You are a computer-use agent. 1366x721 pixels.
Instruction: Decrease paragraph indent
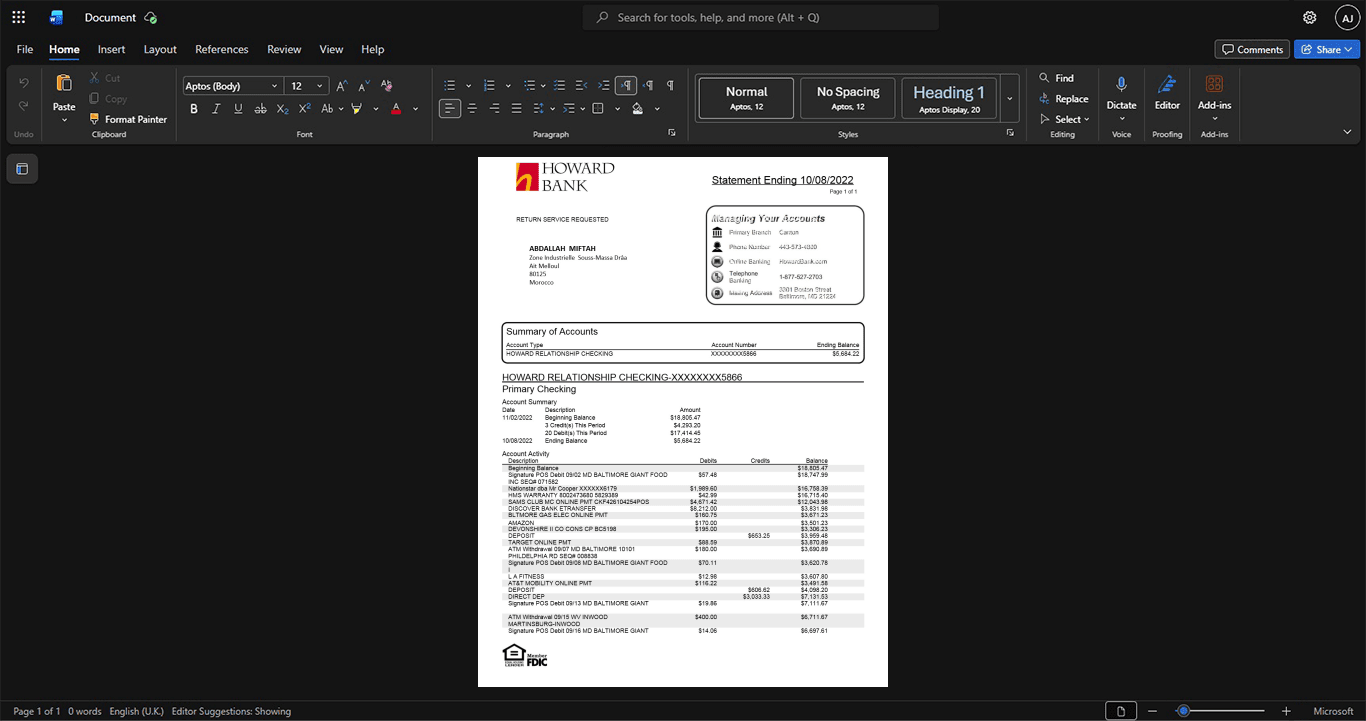pyautogui.click(x=582, y=86)
